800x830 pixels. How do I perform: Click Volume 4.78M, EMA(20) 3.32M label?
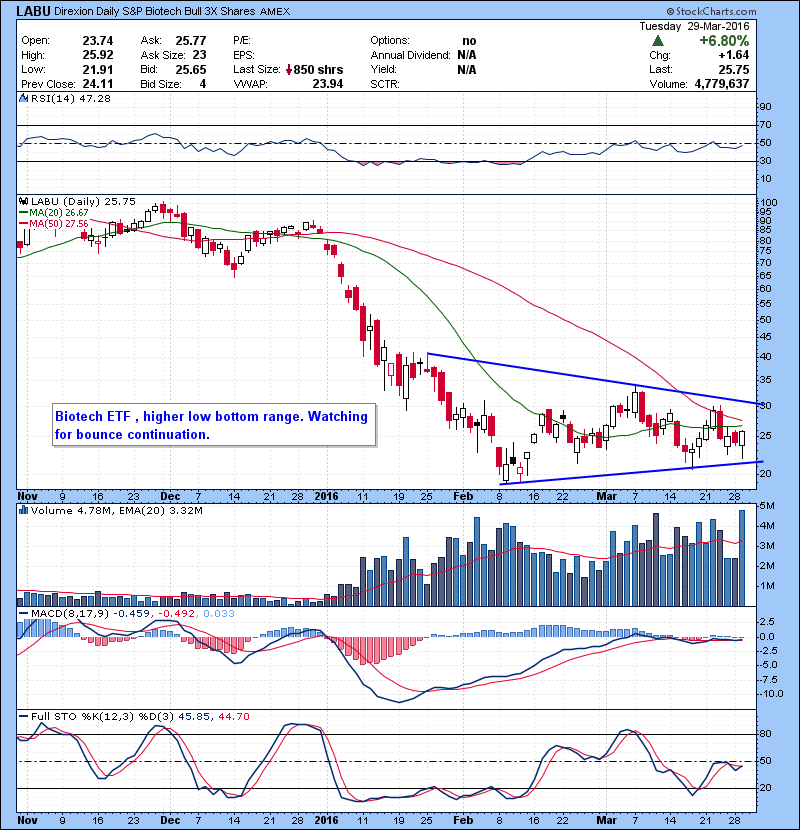click(x=116, y=510)
